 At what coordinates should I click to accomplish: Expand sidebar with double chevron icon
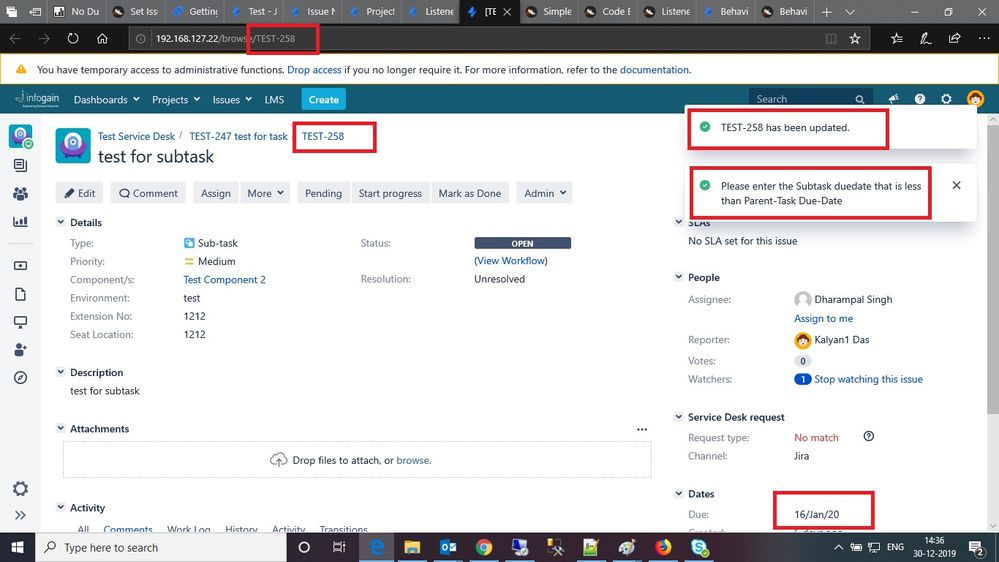[20, 515]
